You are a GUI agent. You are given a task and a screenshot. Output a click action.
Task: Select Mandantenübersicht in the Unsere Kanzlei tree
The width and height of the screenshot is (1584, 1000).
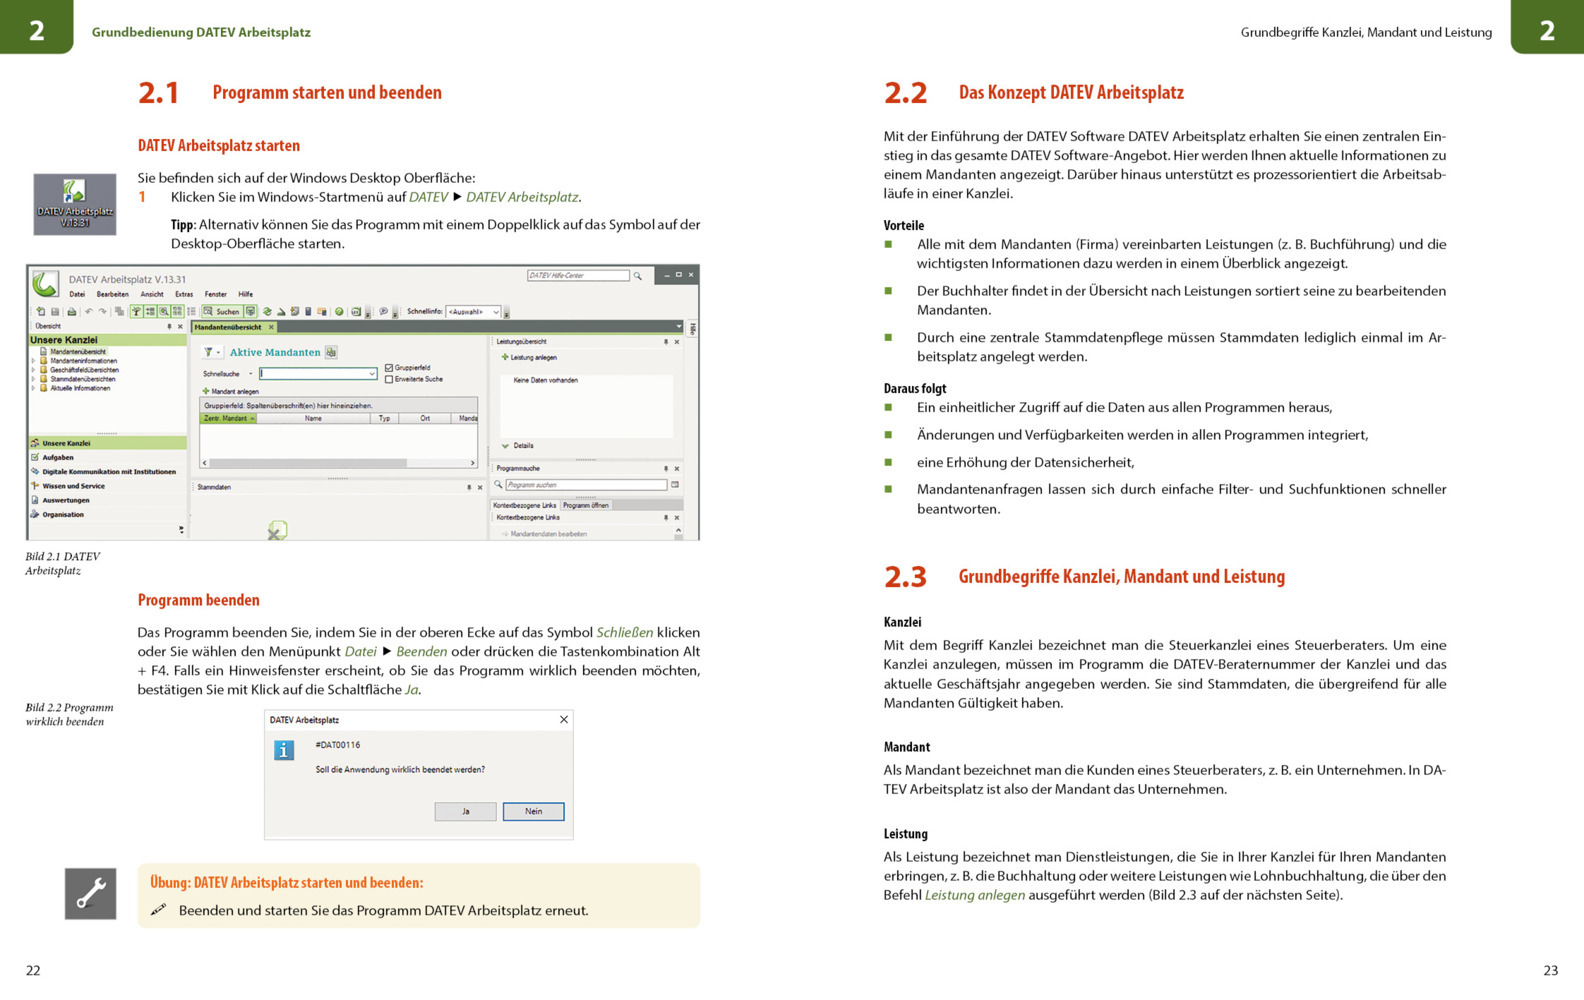click(x=78, y=352)
